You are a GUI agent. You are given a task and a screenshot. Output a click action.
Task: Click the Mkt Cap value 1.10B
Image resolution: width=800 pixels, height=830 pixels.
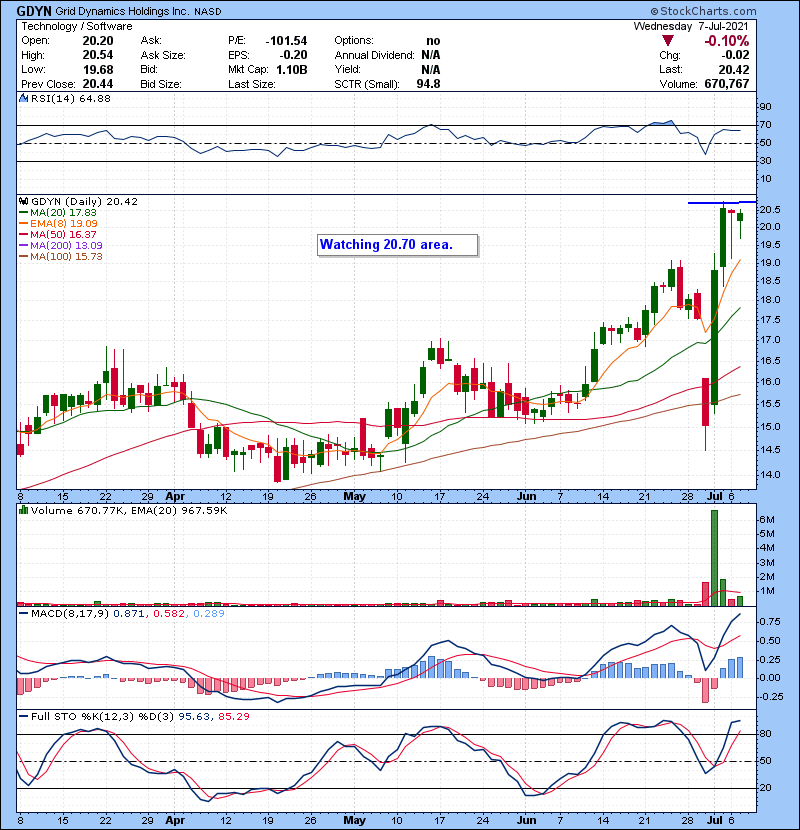pos(292,69)
